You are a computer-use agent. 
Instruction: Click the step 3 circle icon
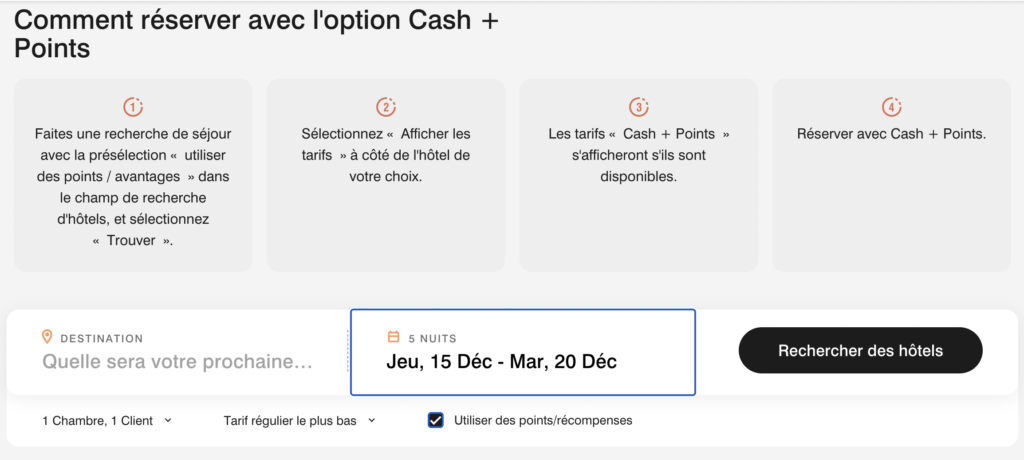639,106
